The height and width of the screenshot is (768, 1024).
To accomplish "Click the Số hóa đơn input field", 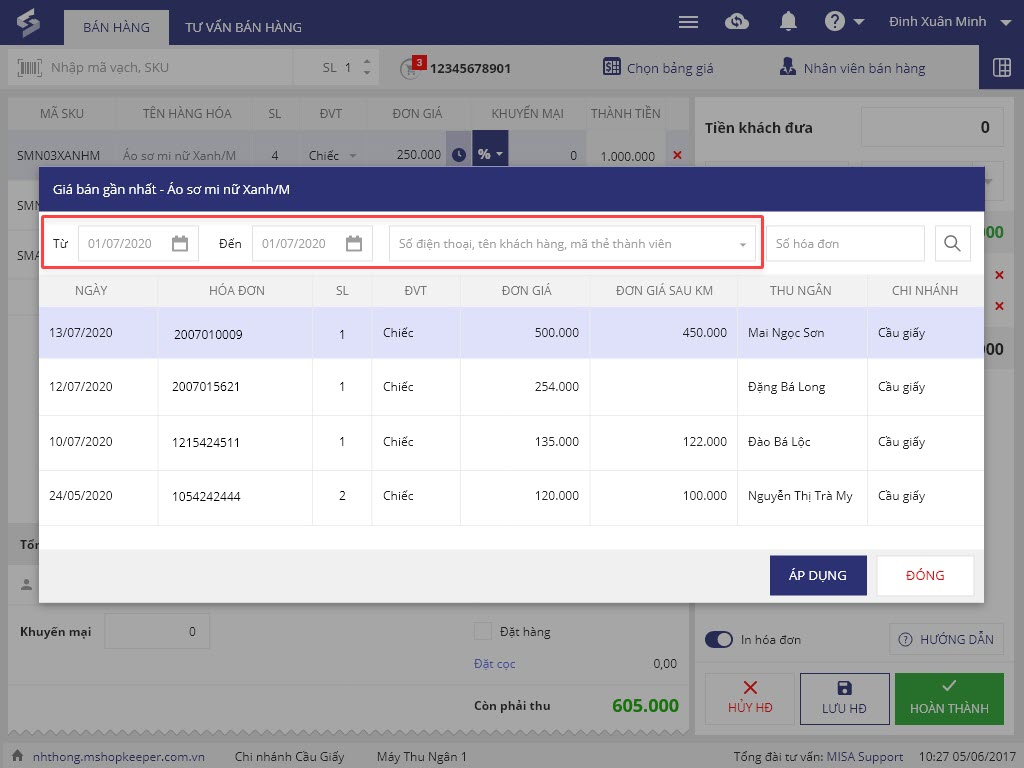I will tap(845, 243).
